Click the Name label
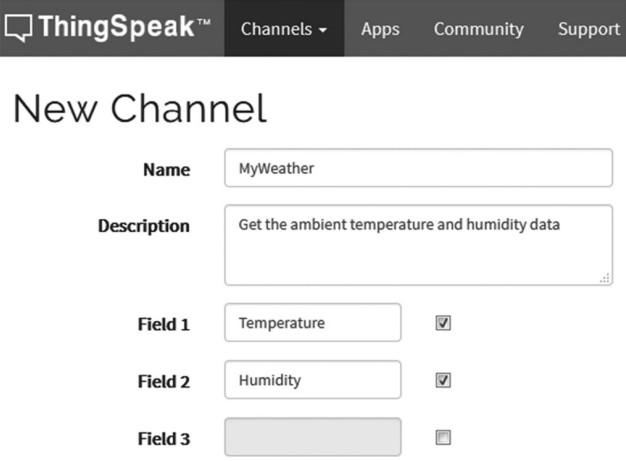Image resolution: width=626 pixels, height=461 pixels. coord(166,170)
